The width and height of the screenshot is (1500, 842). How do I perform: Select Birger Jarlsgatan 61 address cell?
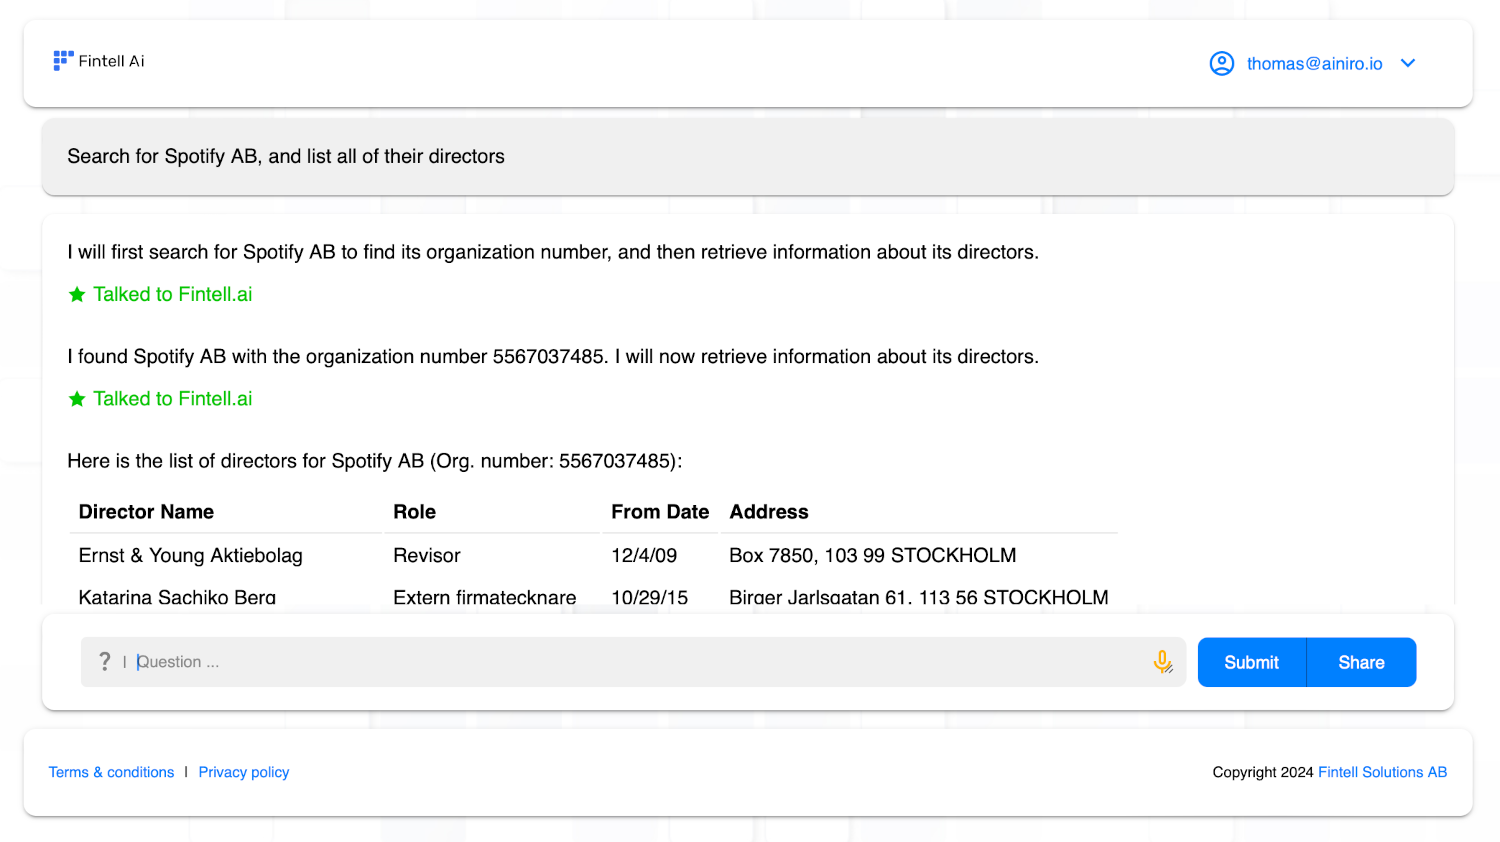919,597
